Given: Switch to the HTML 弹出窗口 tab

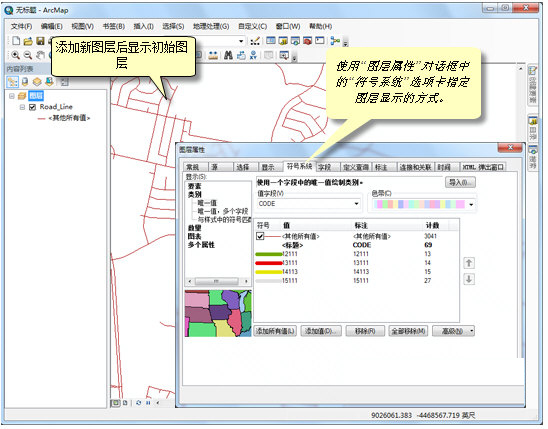Looking at the screenshot, I should [x=483, y=167].
